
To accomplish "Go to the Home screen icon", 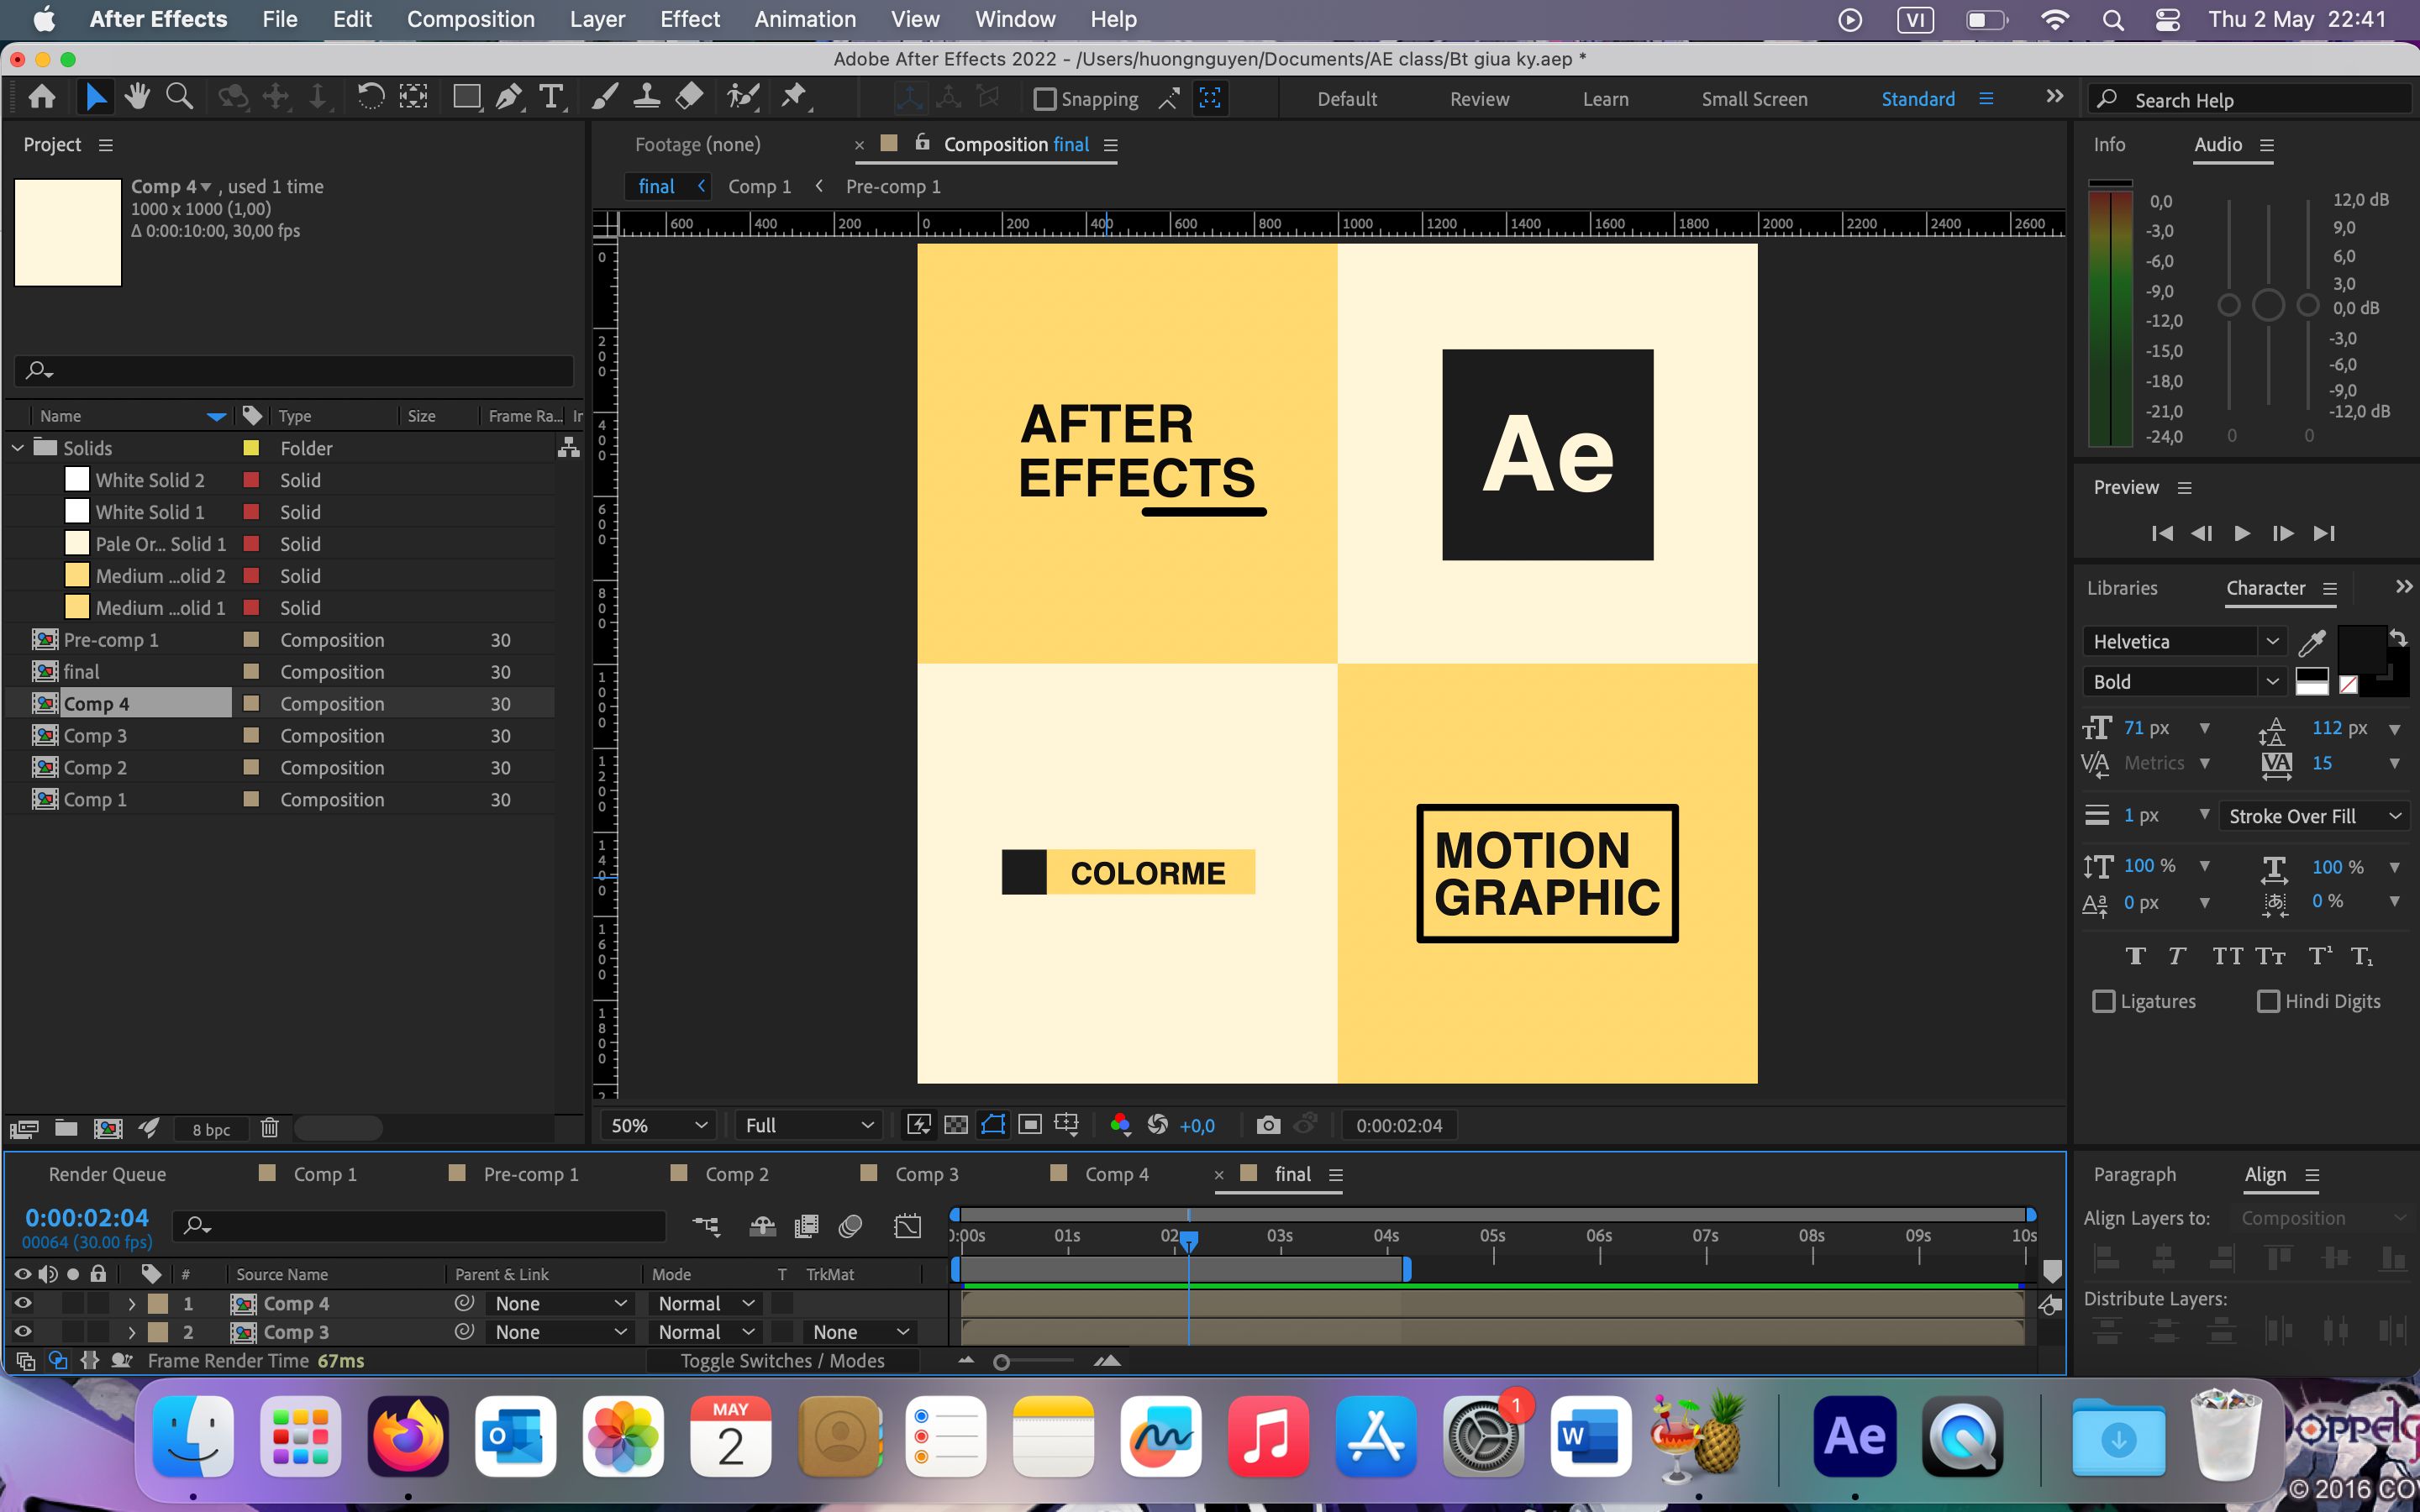I will pyautogui.click(x=42, y=97).
